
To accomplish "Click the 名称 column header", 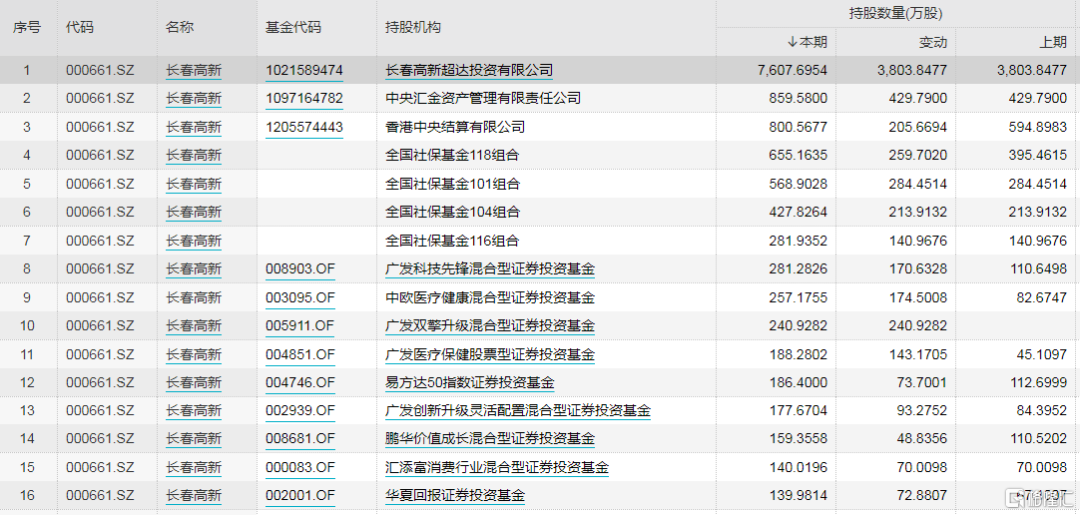I will pyautogui.click(x=180, y=28).
